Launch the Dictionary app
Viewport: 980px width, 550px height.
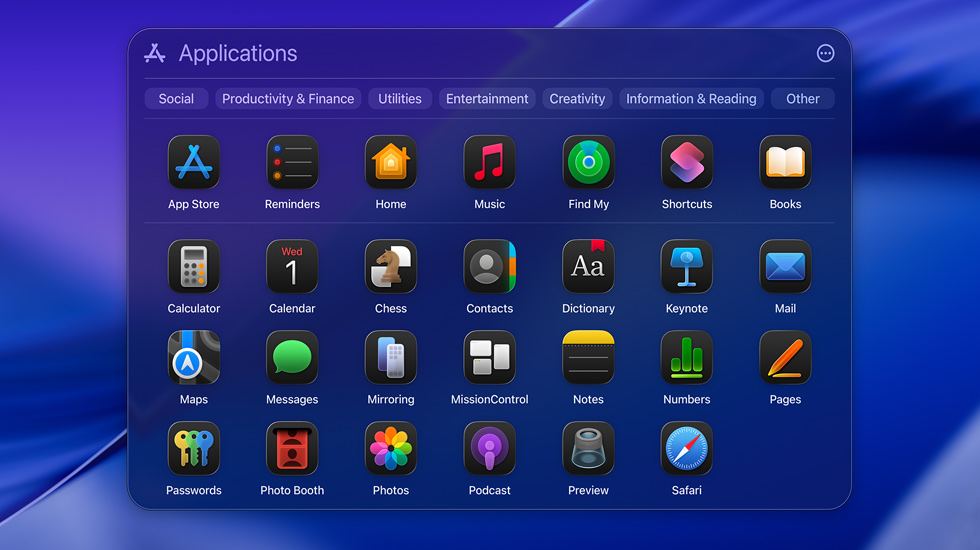click(588, 267)
